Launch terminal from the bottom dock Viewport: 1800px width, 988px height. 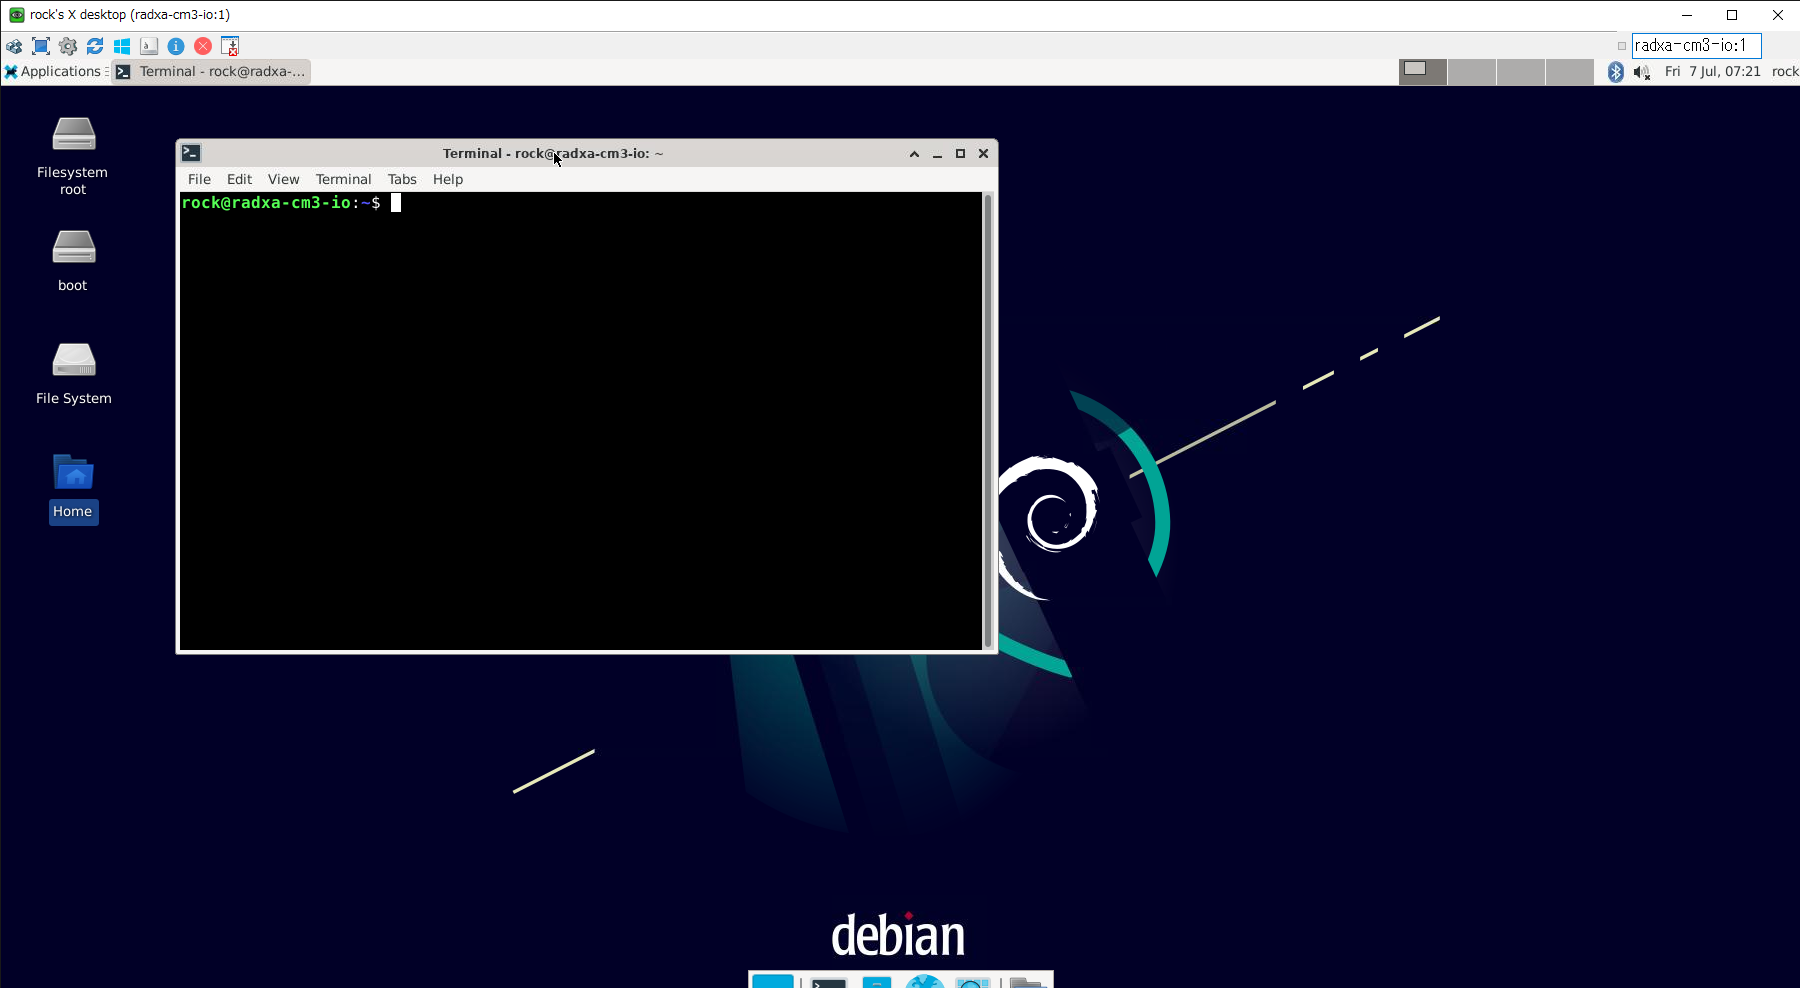[x=829, y=981]
